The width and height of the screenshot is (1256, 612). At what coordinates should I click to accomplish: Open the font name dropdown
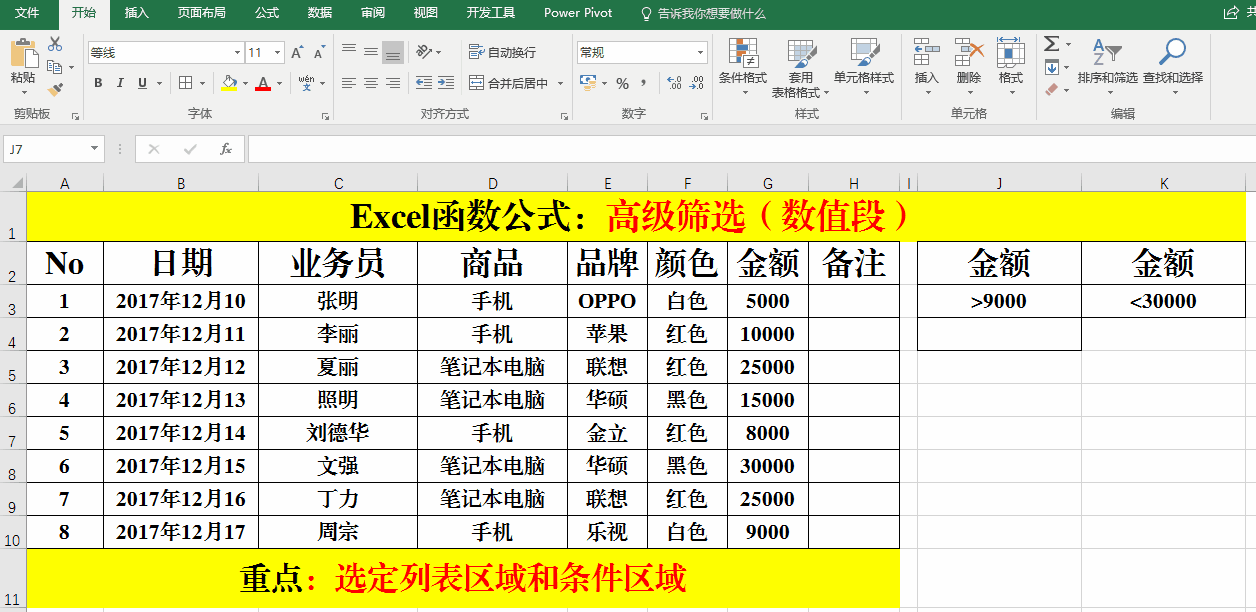click(x=237, y=53)
